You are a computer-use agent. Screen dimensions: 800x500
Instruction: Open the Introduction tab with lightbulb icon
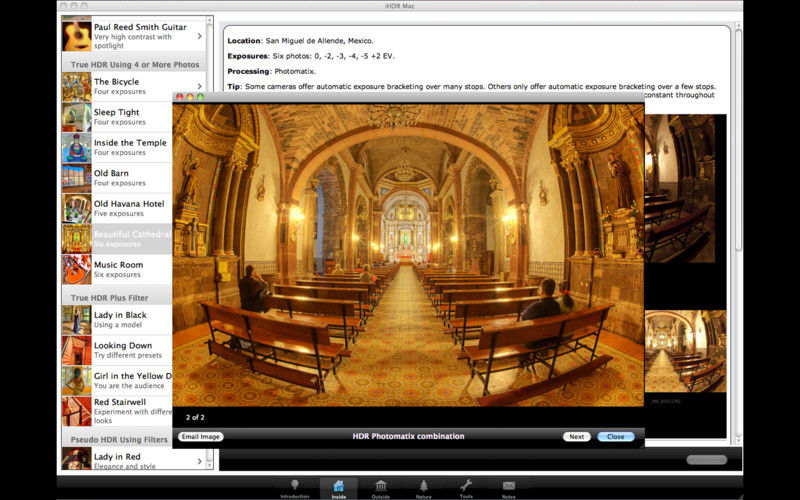294,489
